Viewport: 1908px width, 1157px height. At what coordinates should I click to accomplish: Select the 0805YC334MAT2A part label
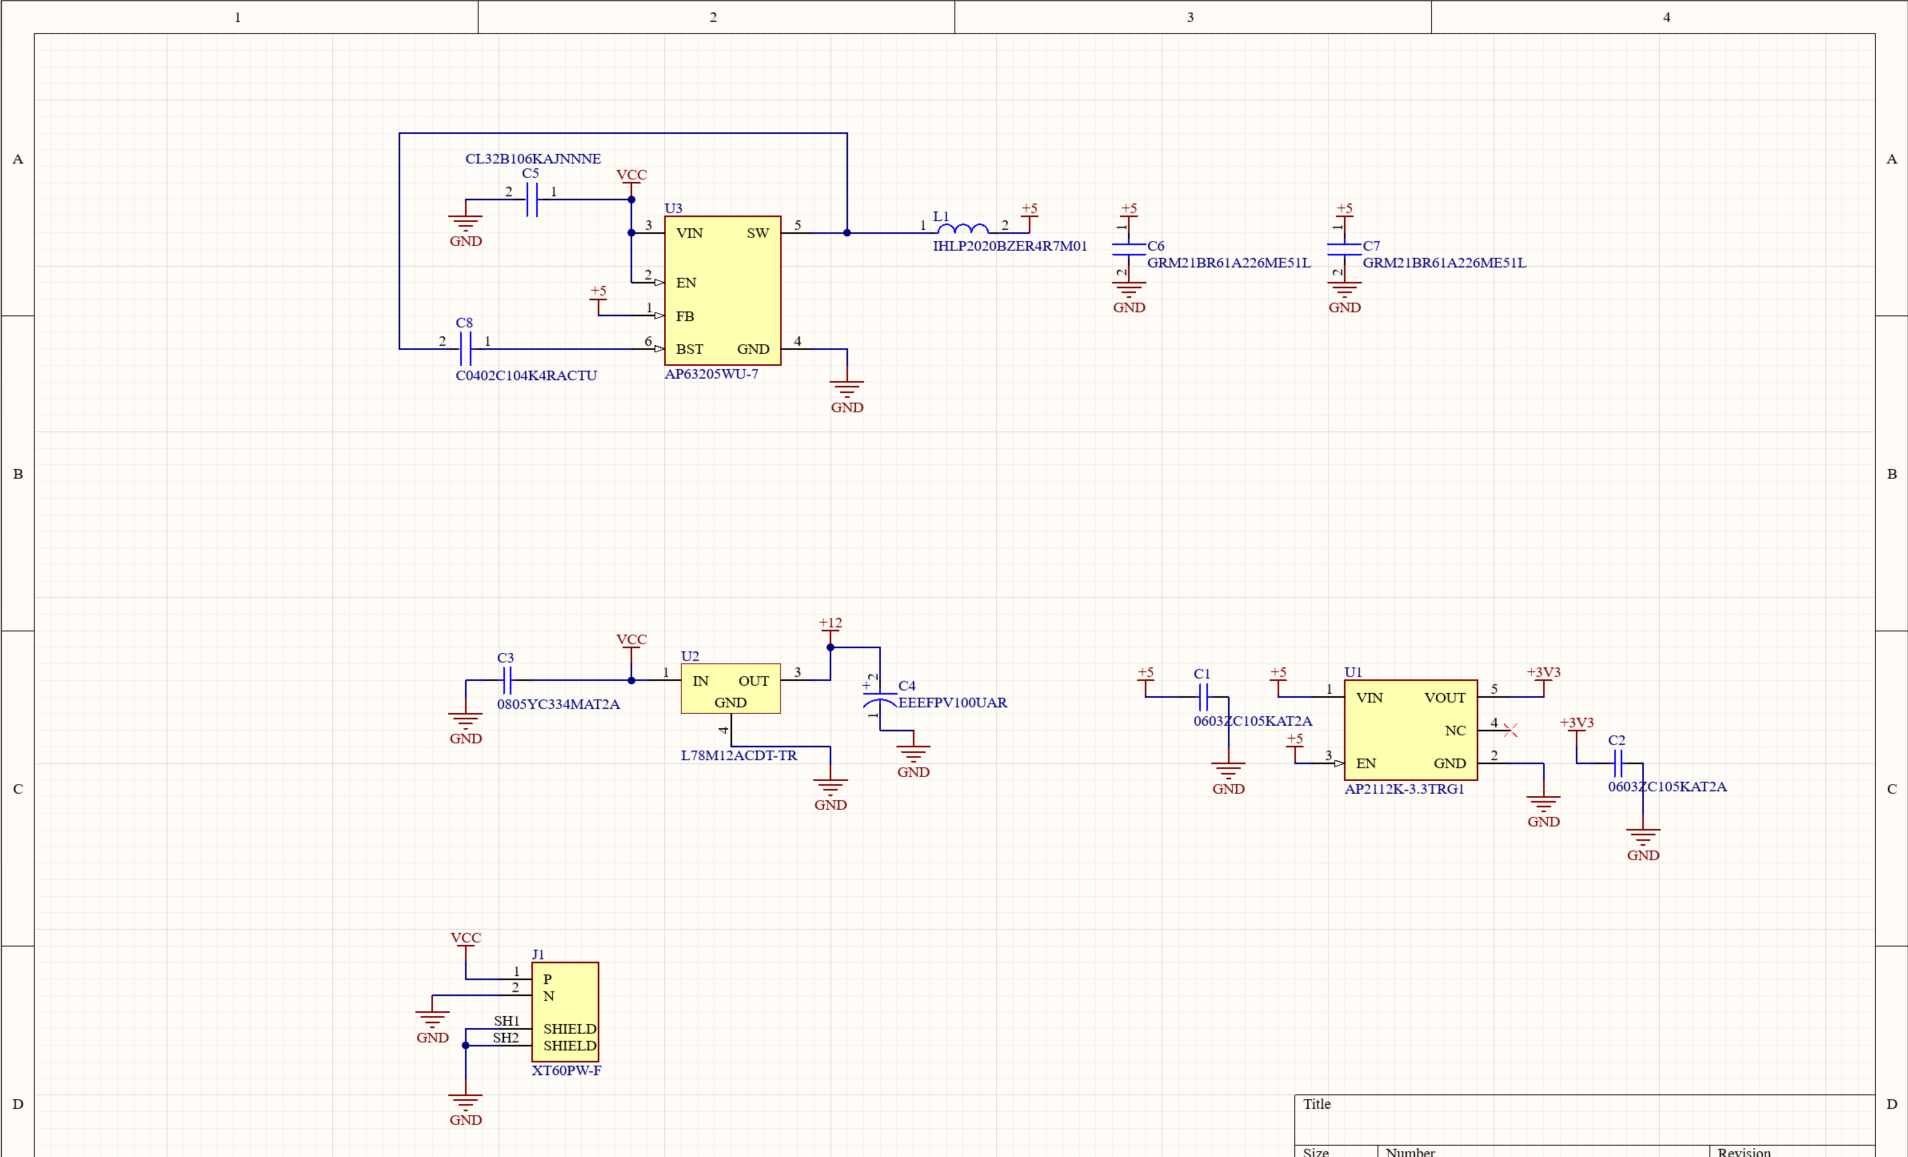pos(558,704)
